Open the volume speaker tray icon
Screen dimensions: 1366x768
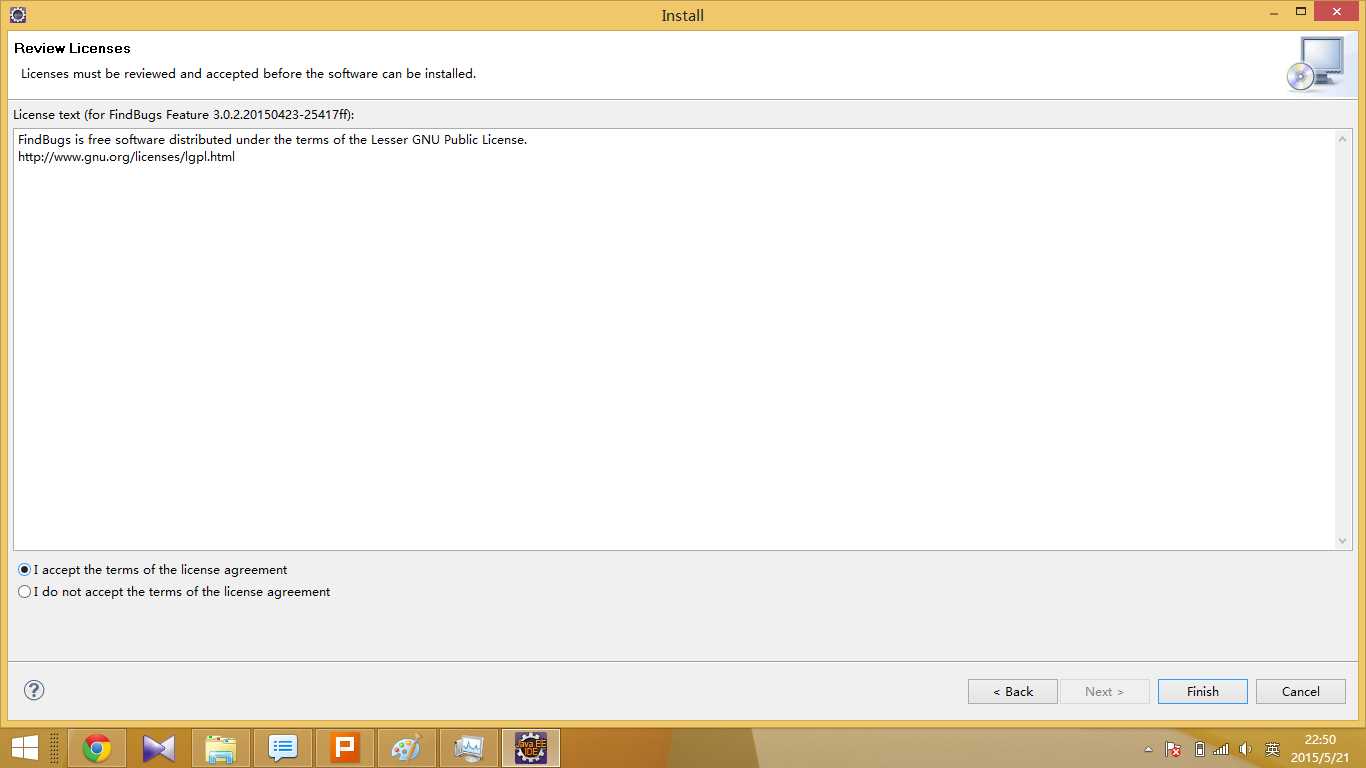pyautogui.click(x=1245, y=749)
